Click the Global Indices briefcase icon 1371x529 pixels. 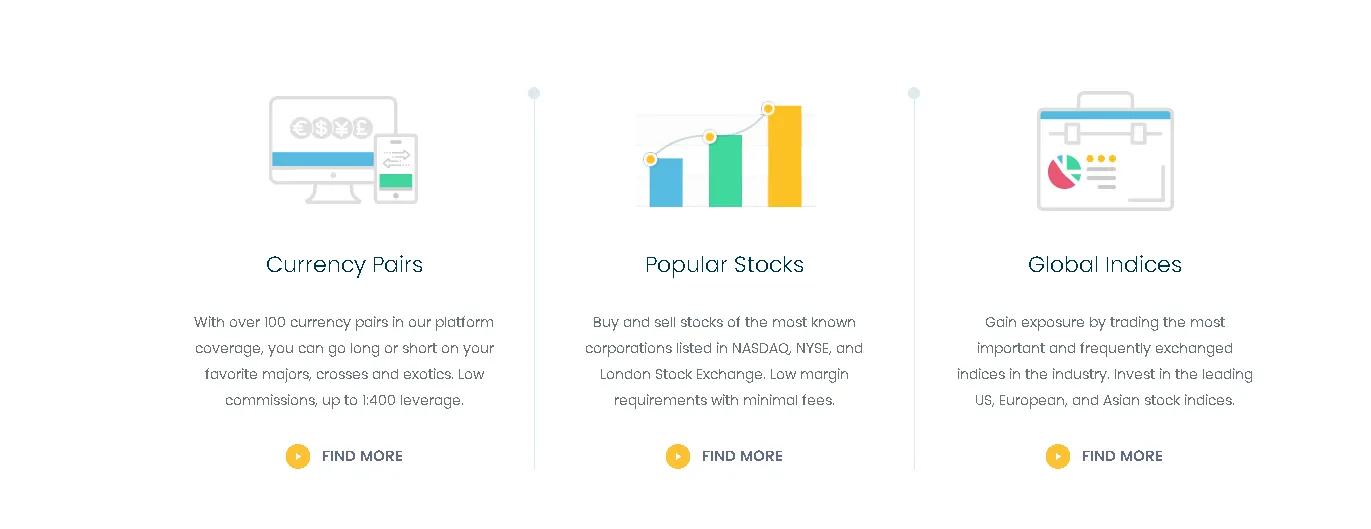point(1105,151)
